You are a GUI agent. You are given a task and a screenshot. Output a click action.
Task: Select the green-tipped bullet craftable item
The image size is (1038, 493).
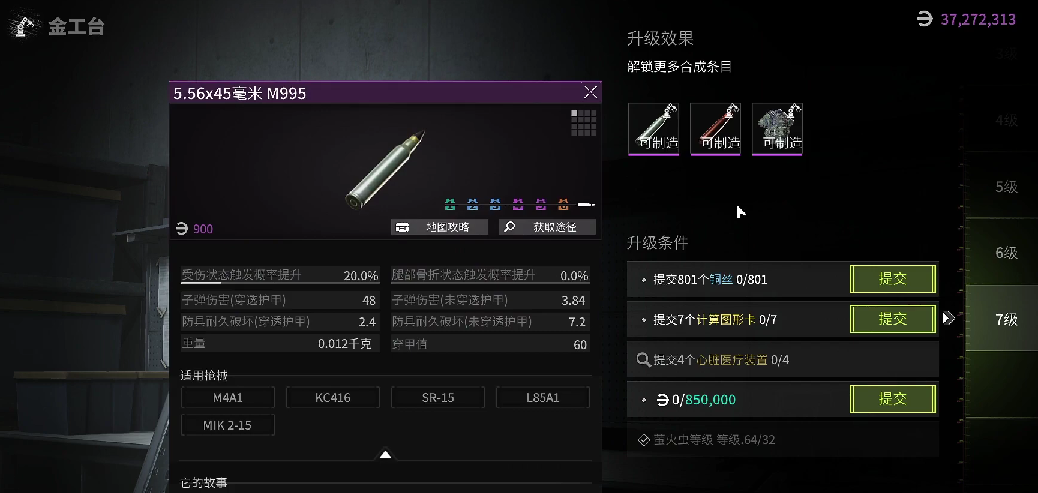click(653, 129)
